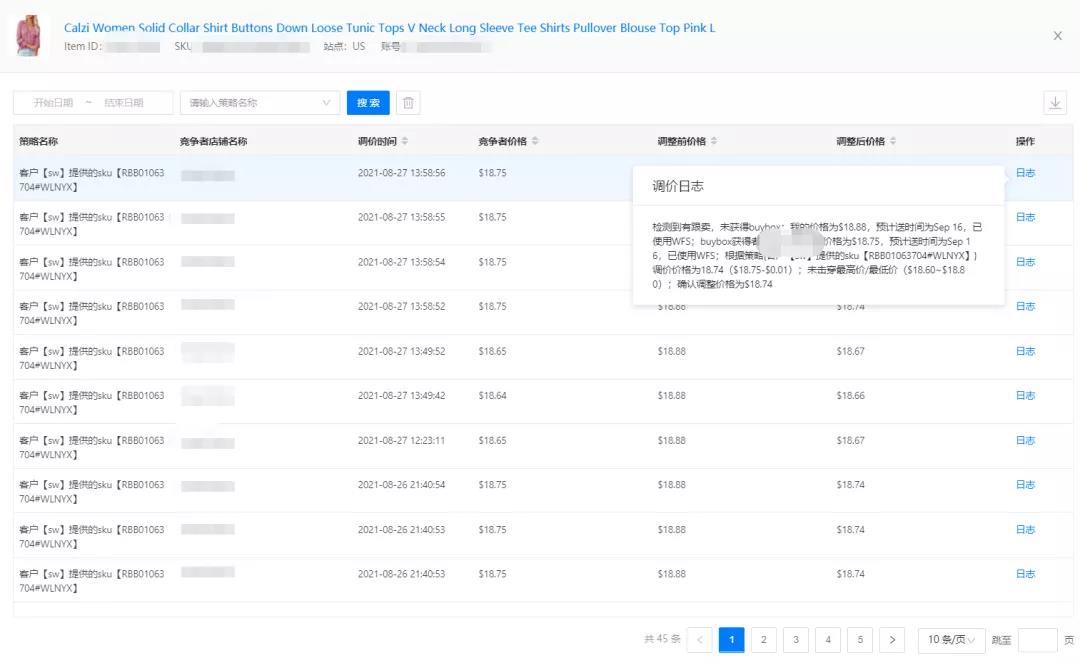Sort by 调整前价格 column sort icon
Screen dimensions: 1080x663
(714, 141)
